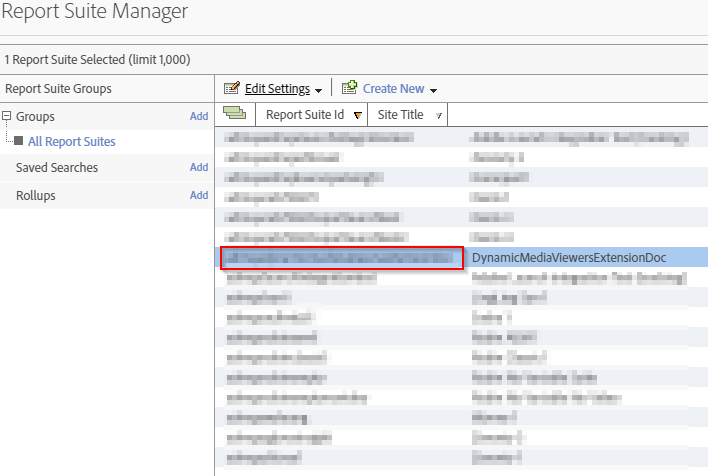Collapse the Groups tree node
The image size is (708, 476).
[6, 116]
